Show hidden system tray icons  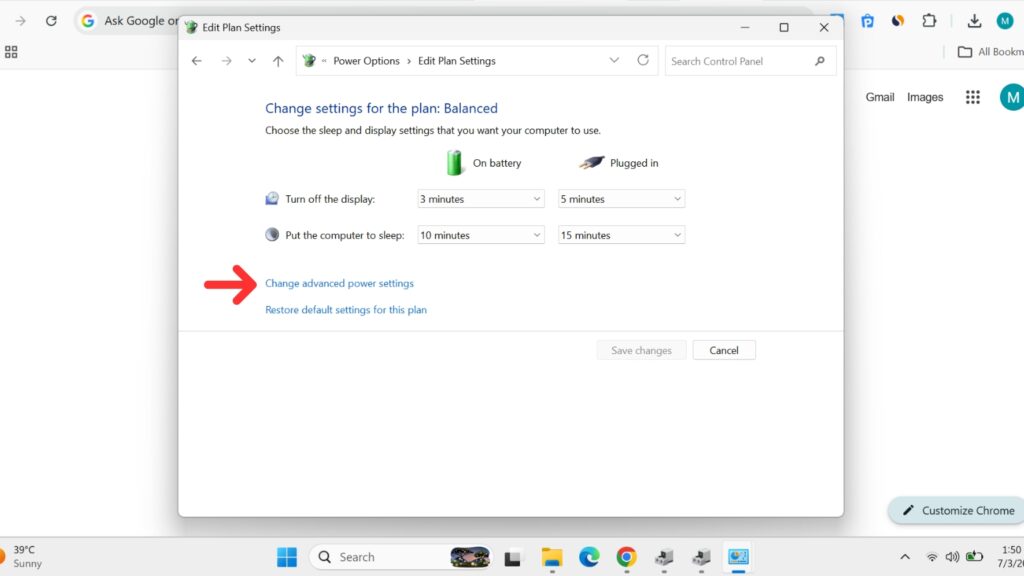[904, 557]
